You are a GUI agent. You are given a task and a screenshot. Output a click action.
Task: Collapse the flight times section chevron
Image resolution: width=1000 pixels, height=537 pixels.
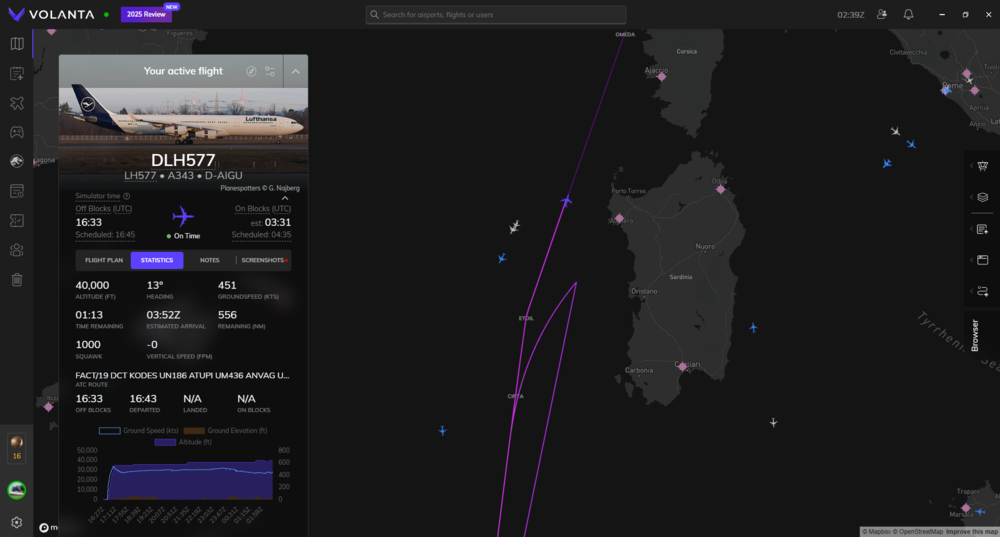click(285, 198)
